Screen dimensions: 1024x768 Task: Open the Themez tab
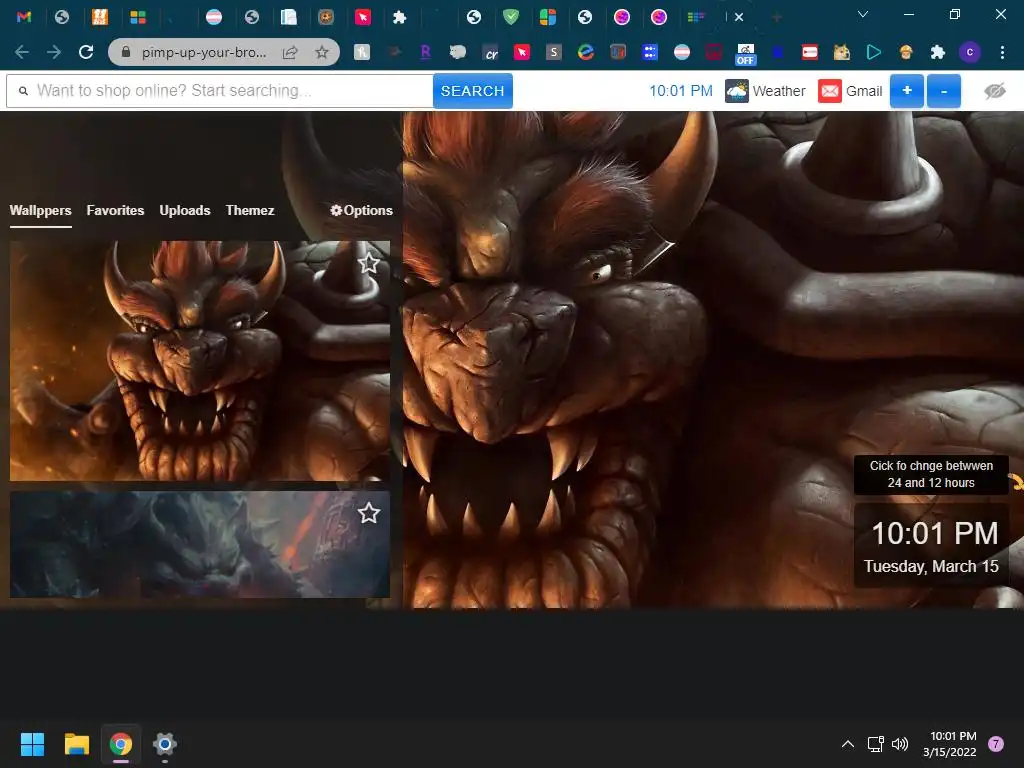pyautogui.click(x=249, y=210)
